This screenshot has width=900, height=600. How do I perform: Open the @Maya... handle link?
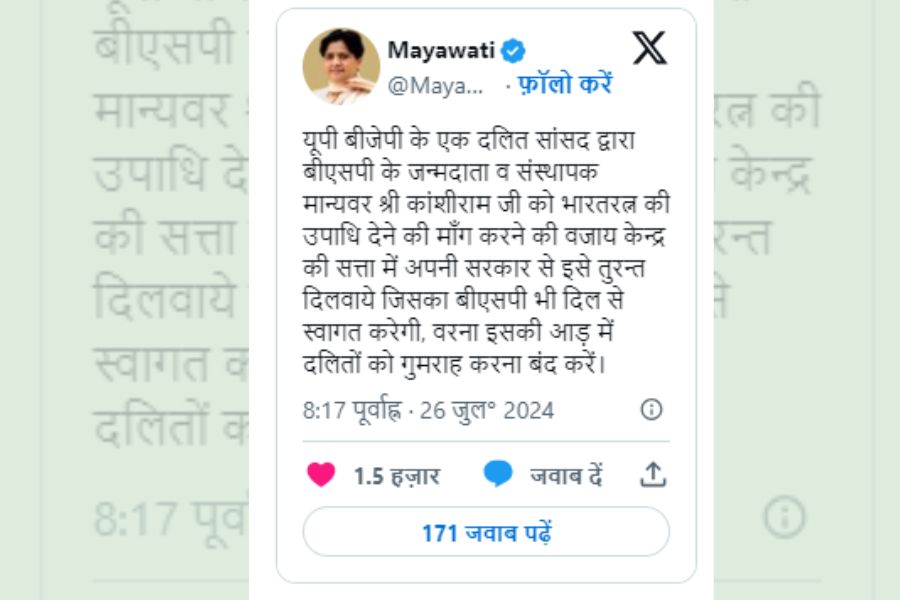[x=435, y=86]
